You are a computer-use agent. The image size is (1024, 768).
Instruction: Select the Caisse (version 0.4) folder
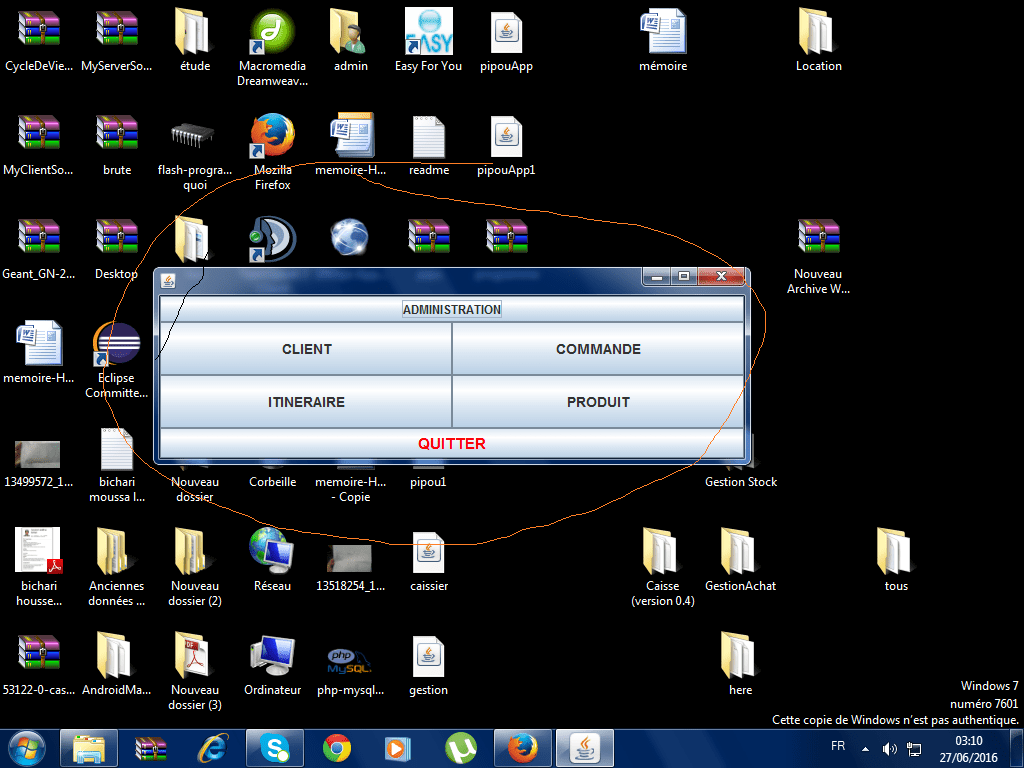coord(662,551)
